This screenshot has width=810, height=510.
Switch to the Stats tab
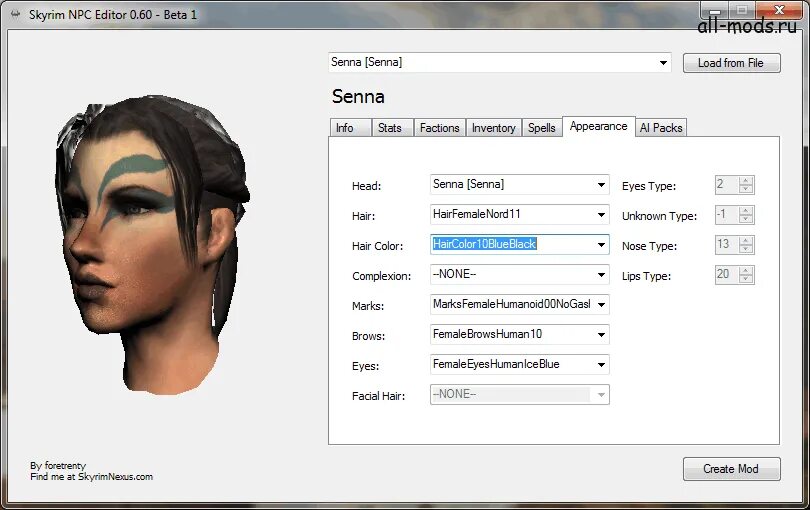click(x=392, y=128)
